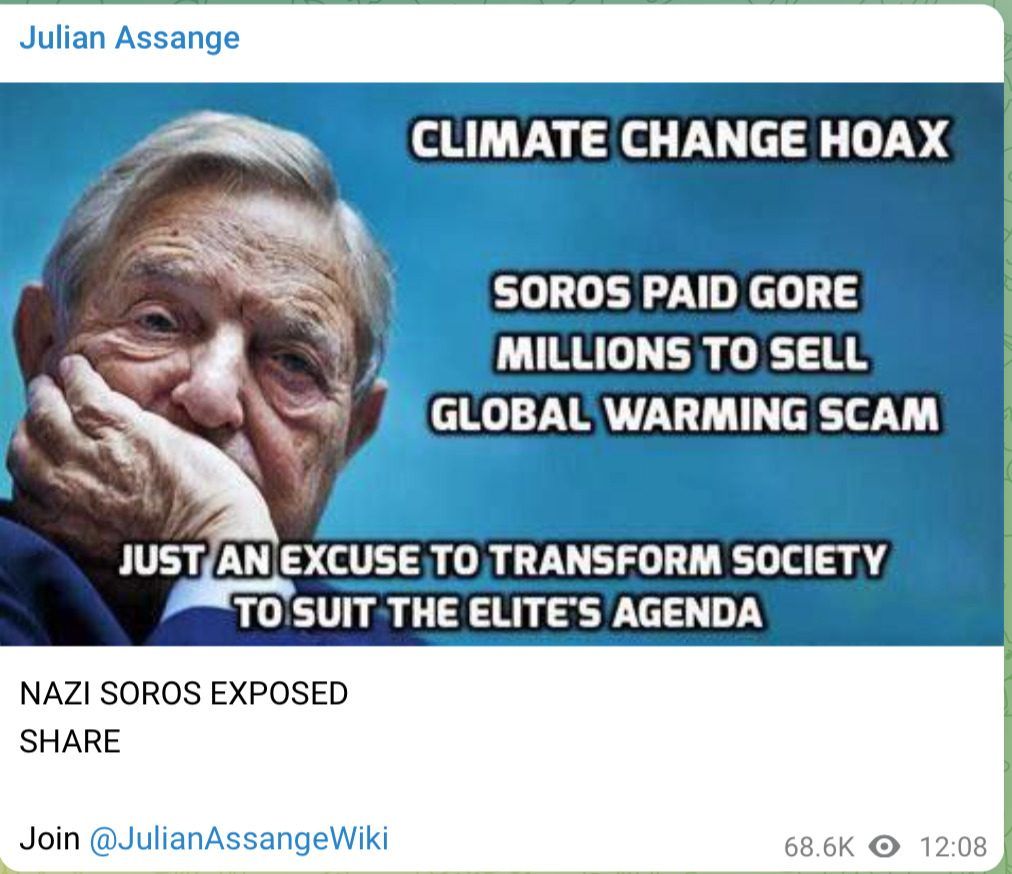Click the 12:08 message timestamp

coord(953,846)
